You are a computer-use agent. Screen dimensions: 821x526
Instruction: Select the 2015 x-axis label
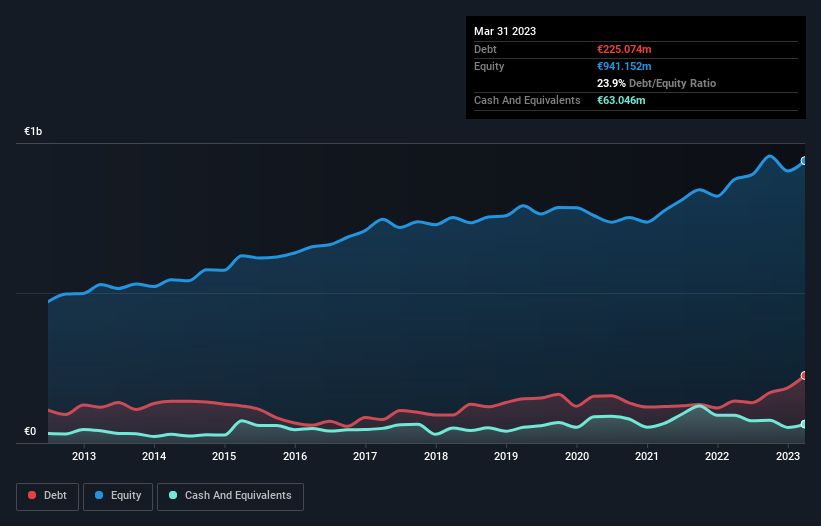(x=224, y=456)
